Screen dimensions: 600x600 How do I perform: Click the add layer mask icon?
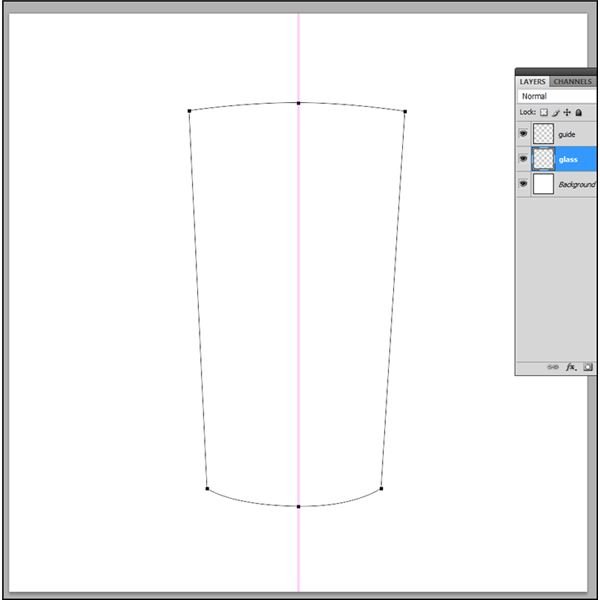point(587,367)
